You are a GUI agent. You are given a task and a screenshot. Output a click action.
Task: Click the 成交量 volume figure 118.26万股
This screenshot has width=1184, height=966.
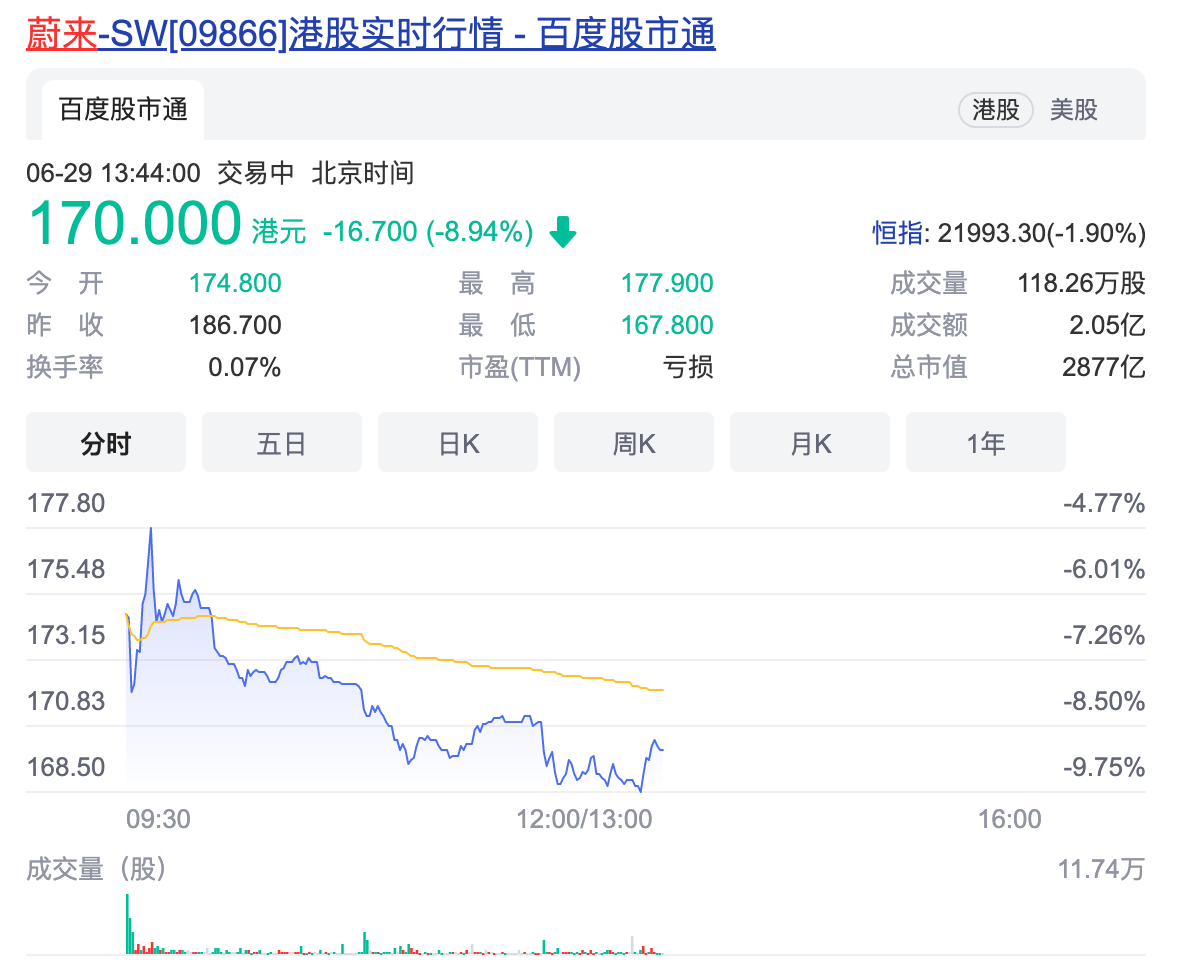(1080, 283)
